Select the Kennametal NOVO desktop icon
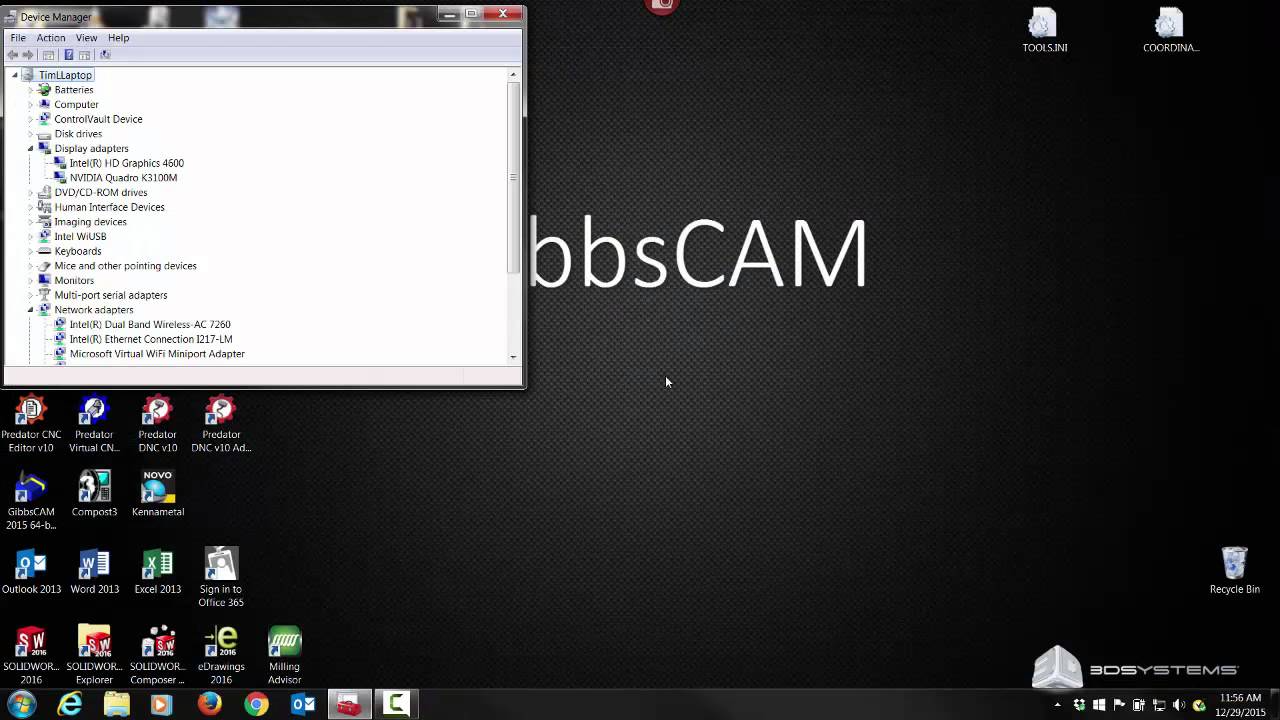Viewport: 1280px width, 720px height. click(x=158, y=494)
